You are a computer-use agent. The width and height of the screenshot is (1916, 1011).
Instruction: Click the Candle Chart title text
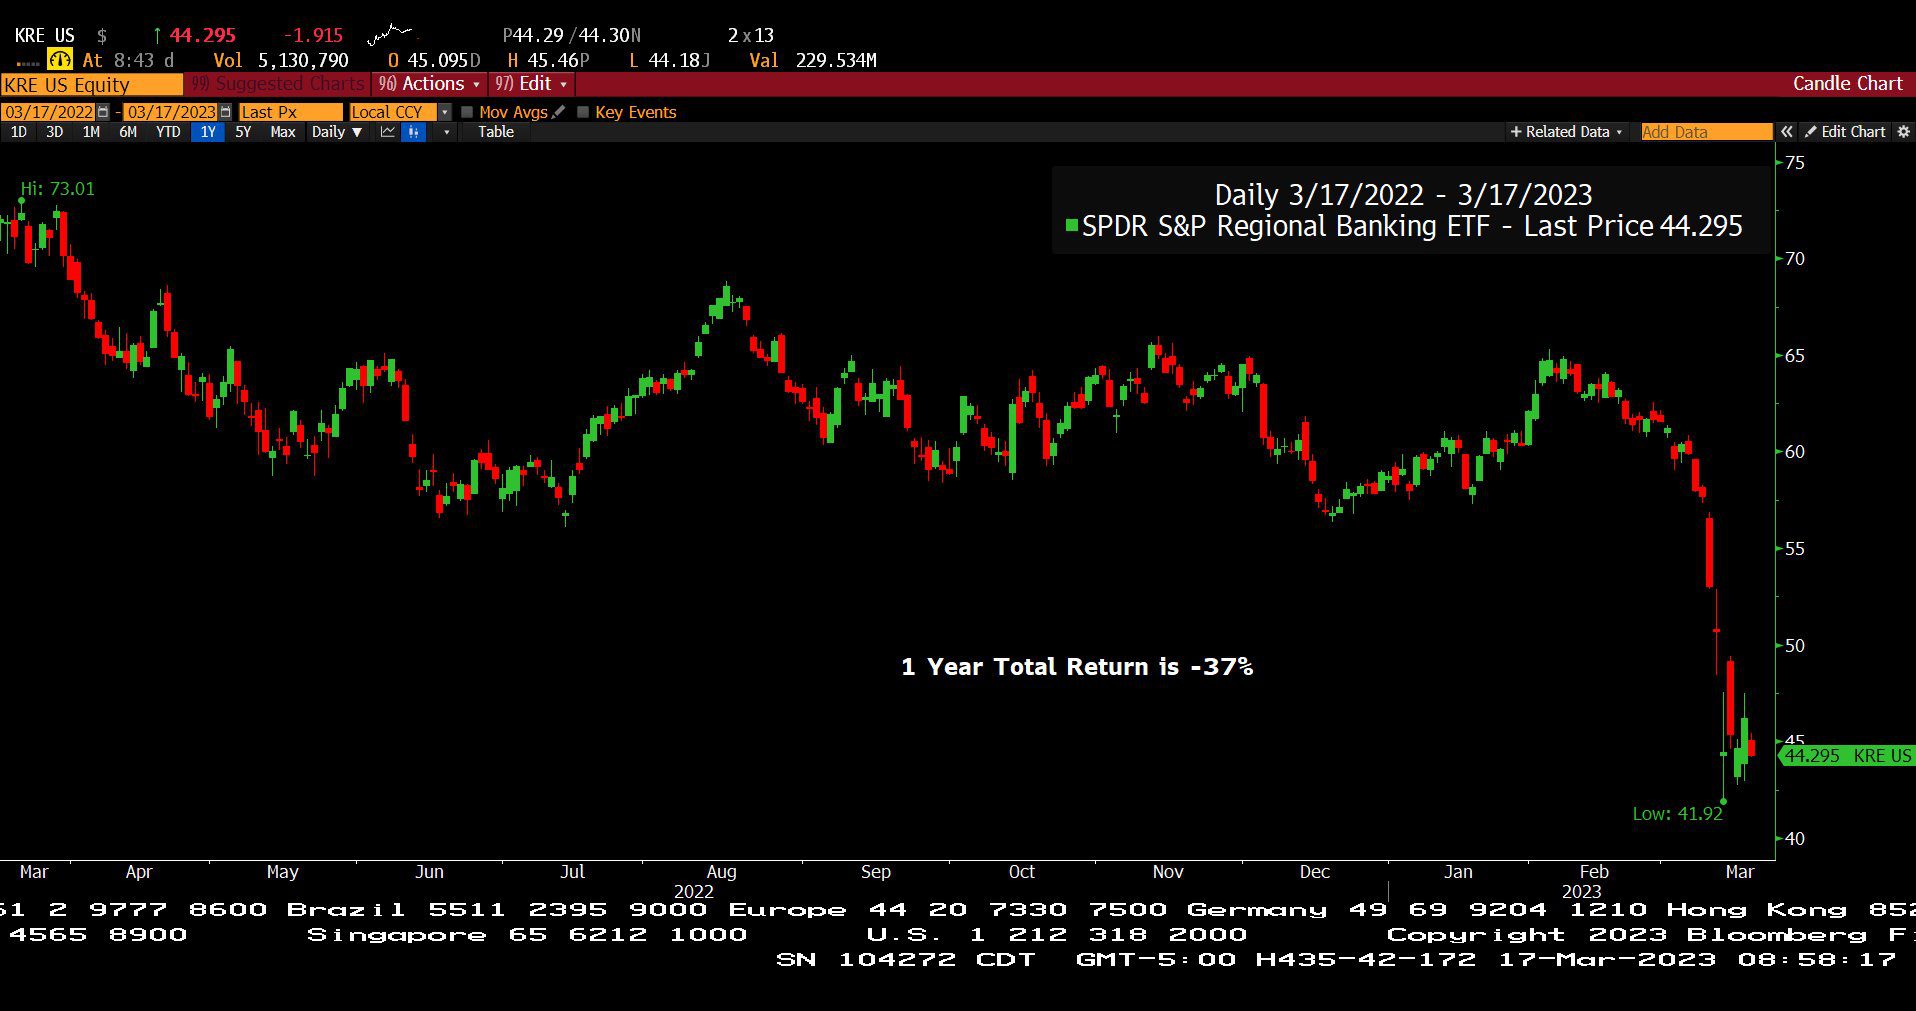click(x=1847, y=84)
